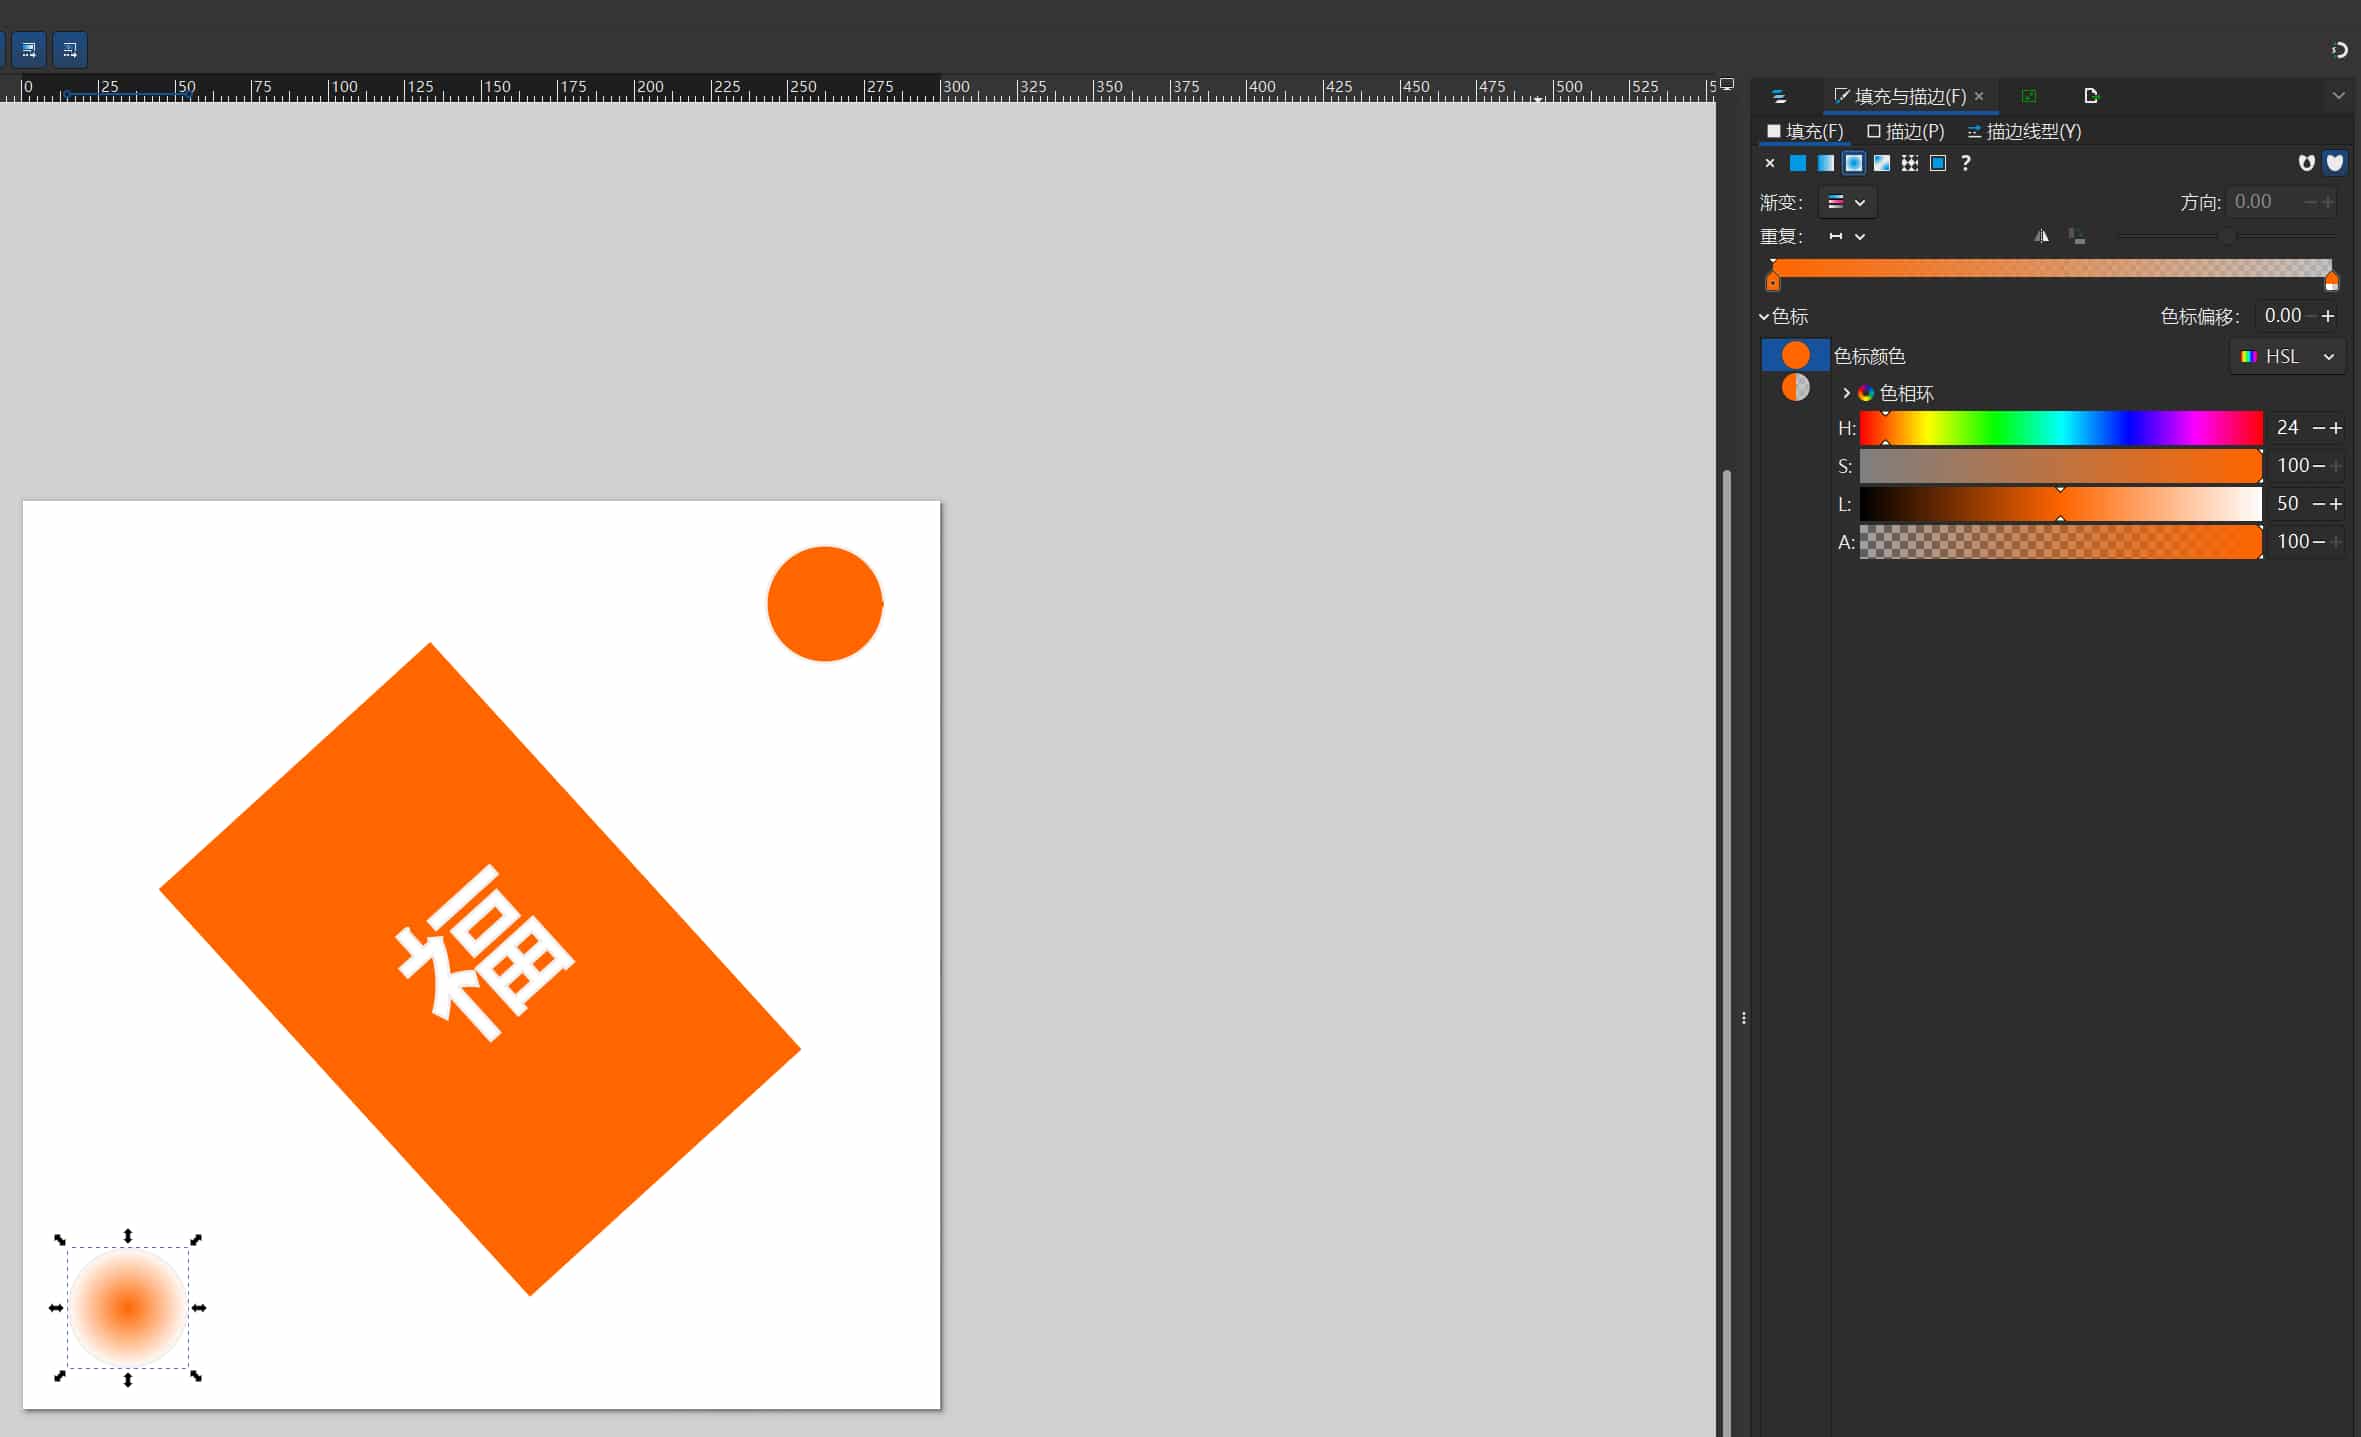
Task: Toggle even-odd fill rule
Action: [2306, 163]
